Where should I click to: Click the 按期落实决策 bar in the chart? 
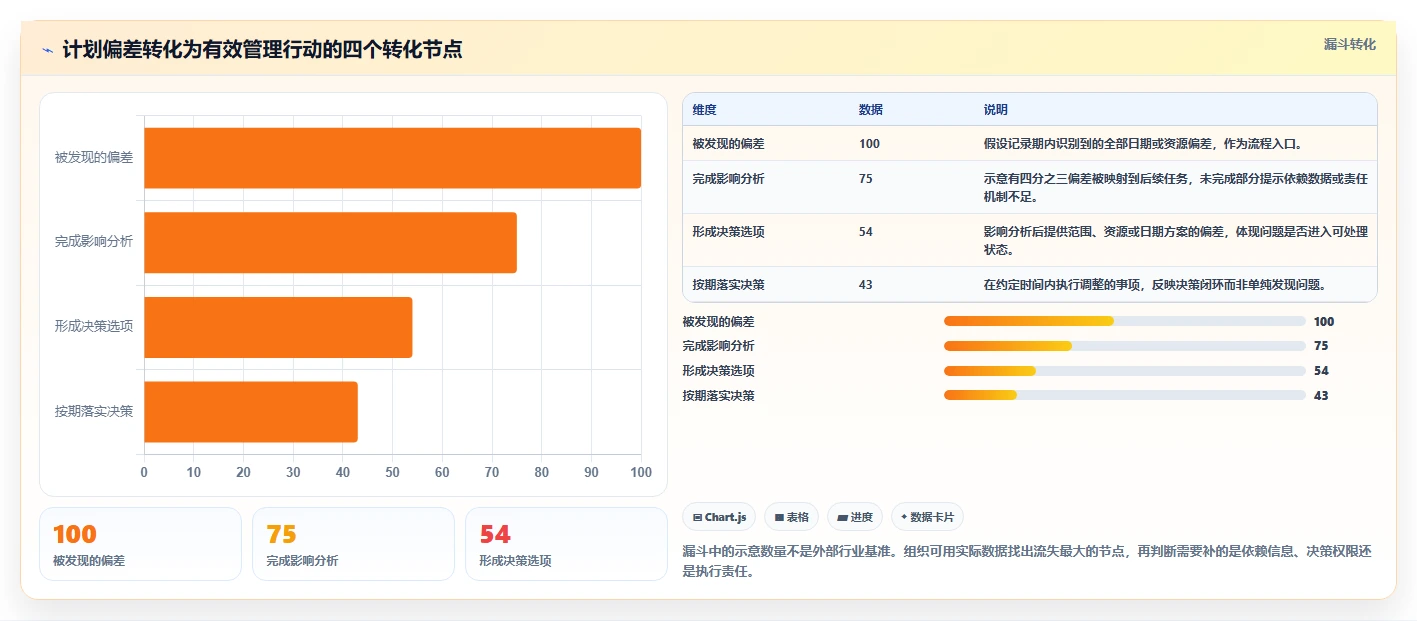[x=251, y=411]
